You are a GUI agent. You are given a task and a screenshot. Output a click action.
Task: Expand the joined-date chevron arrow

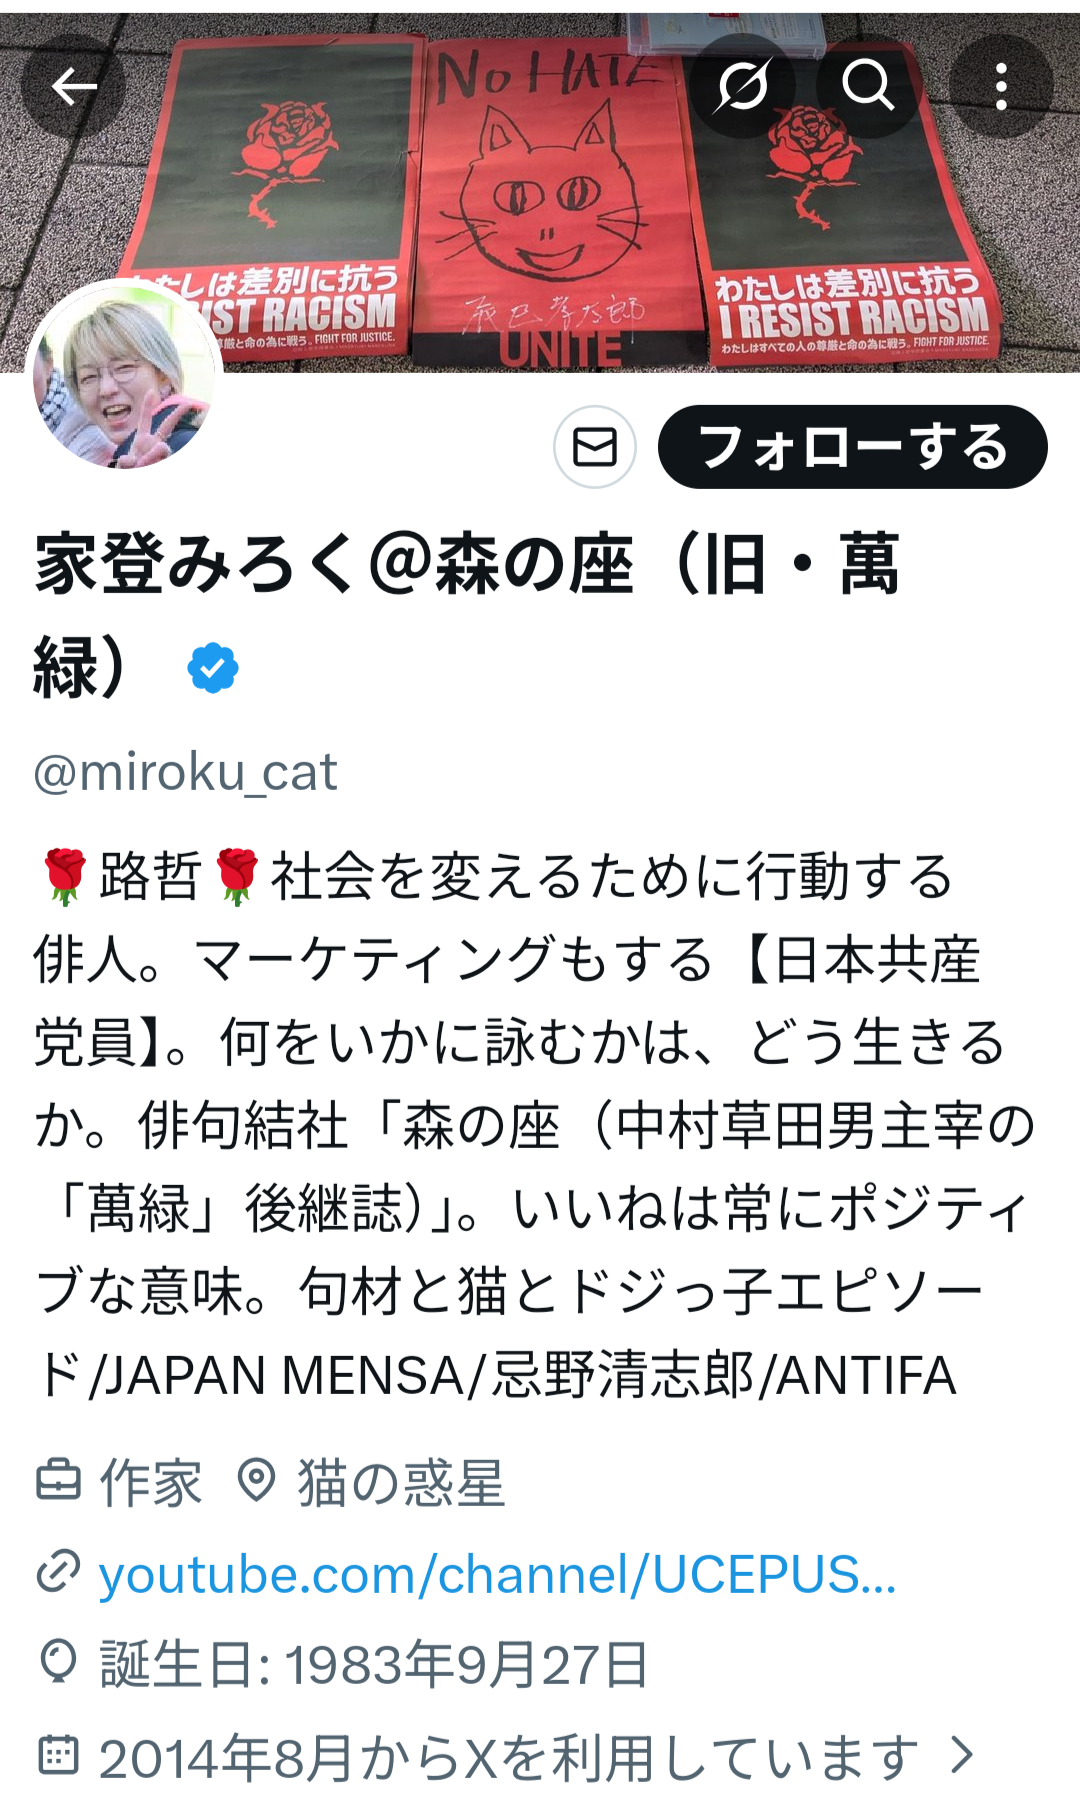pos(963,1755)
